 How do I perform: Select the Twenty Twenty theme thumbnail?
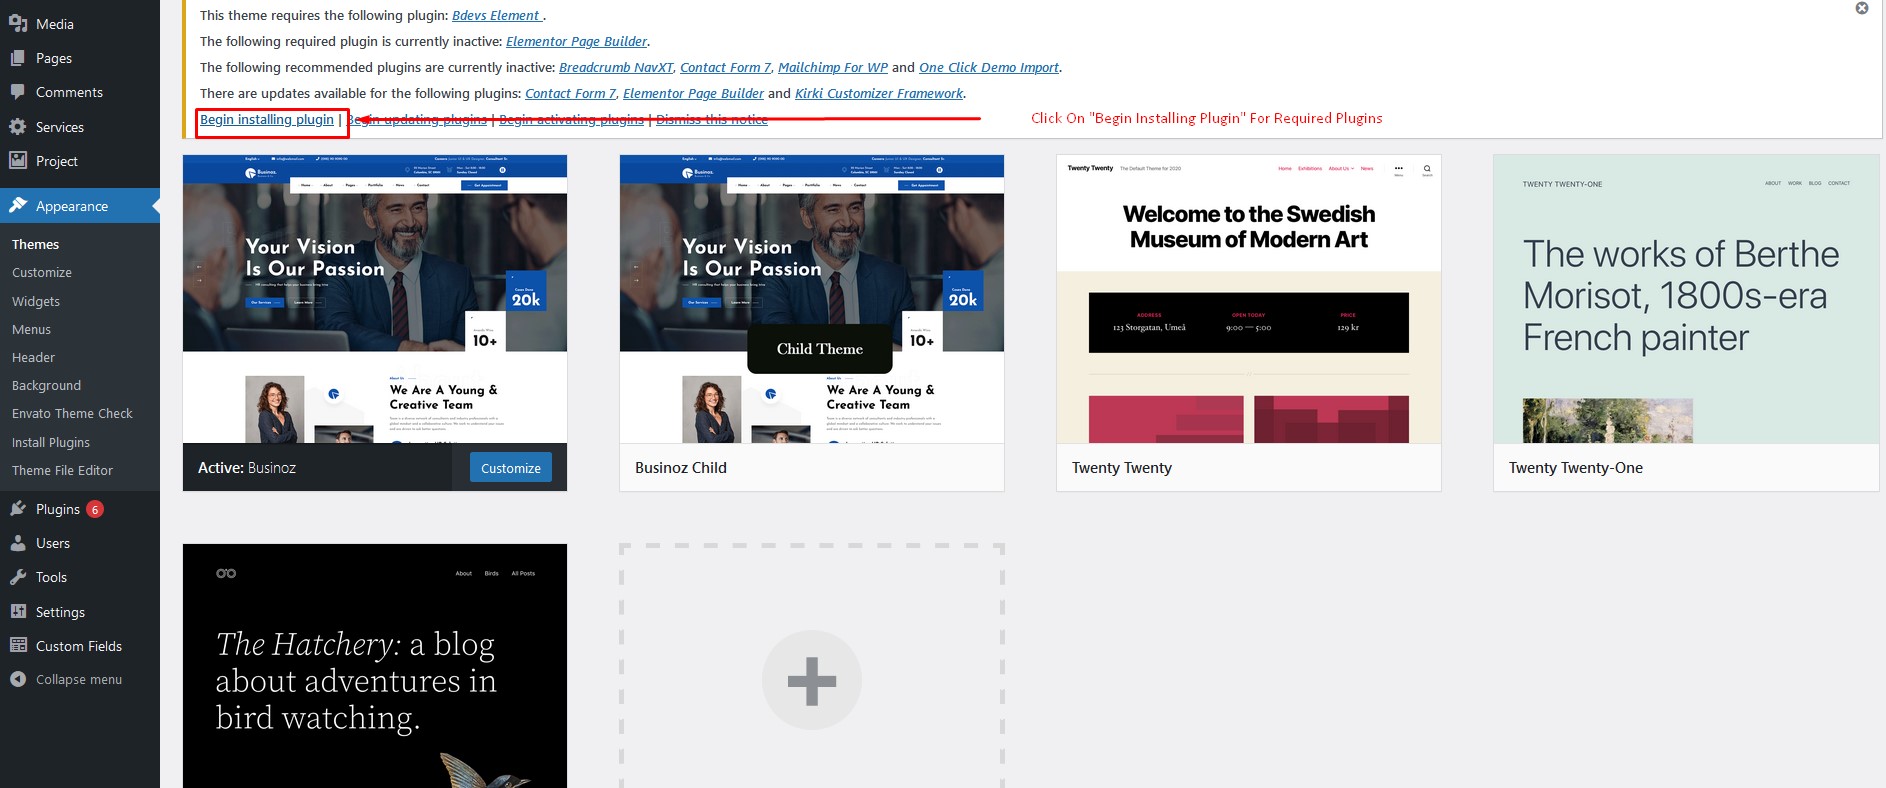click(1248, 299)
